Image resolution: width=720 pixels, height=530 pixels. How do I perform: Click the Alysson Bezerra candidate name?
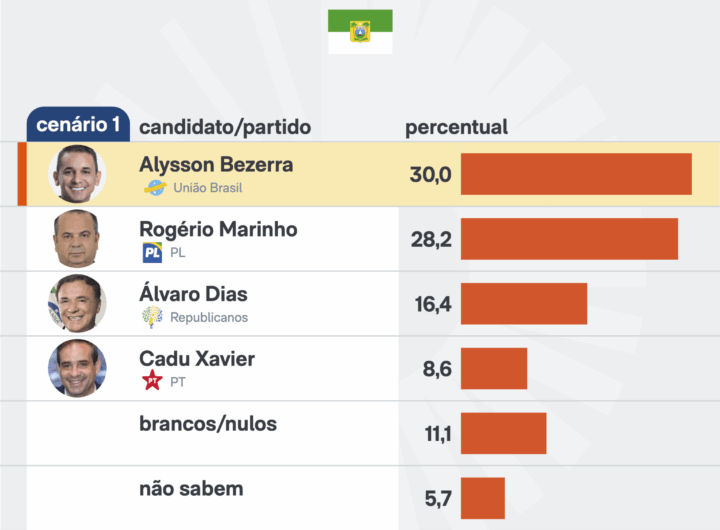[x=216, y=165]
